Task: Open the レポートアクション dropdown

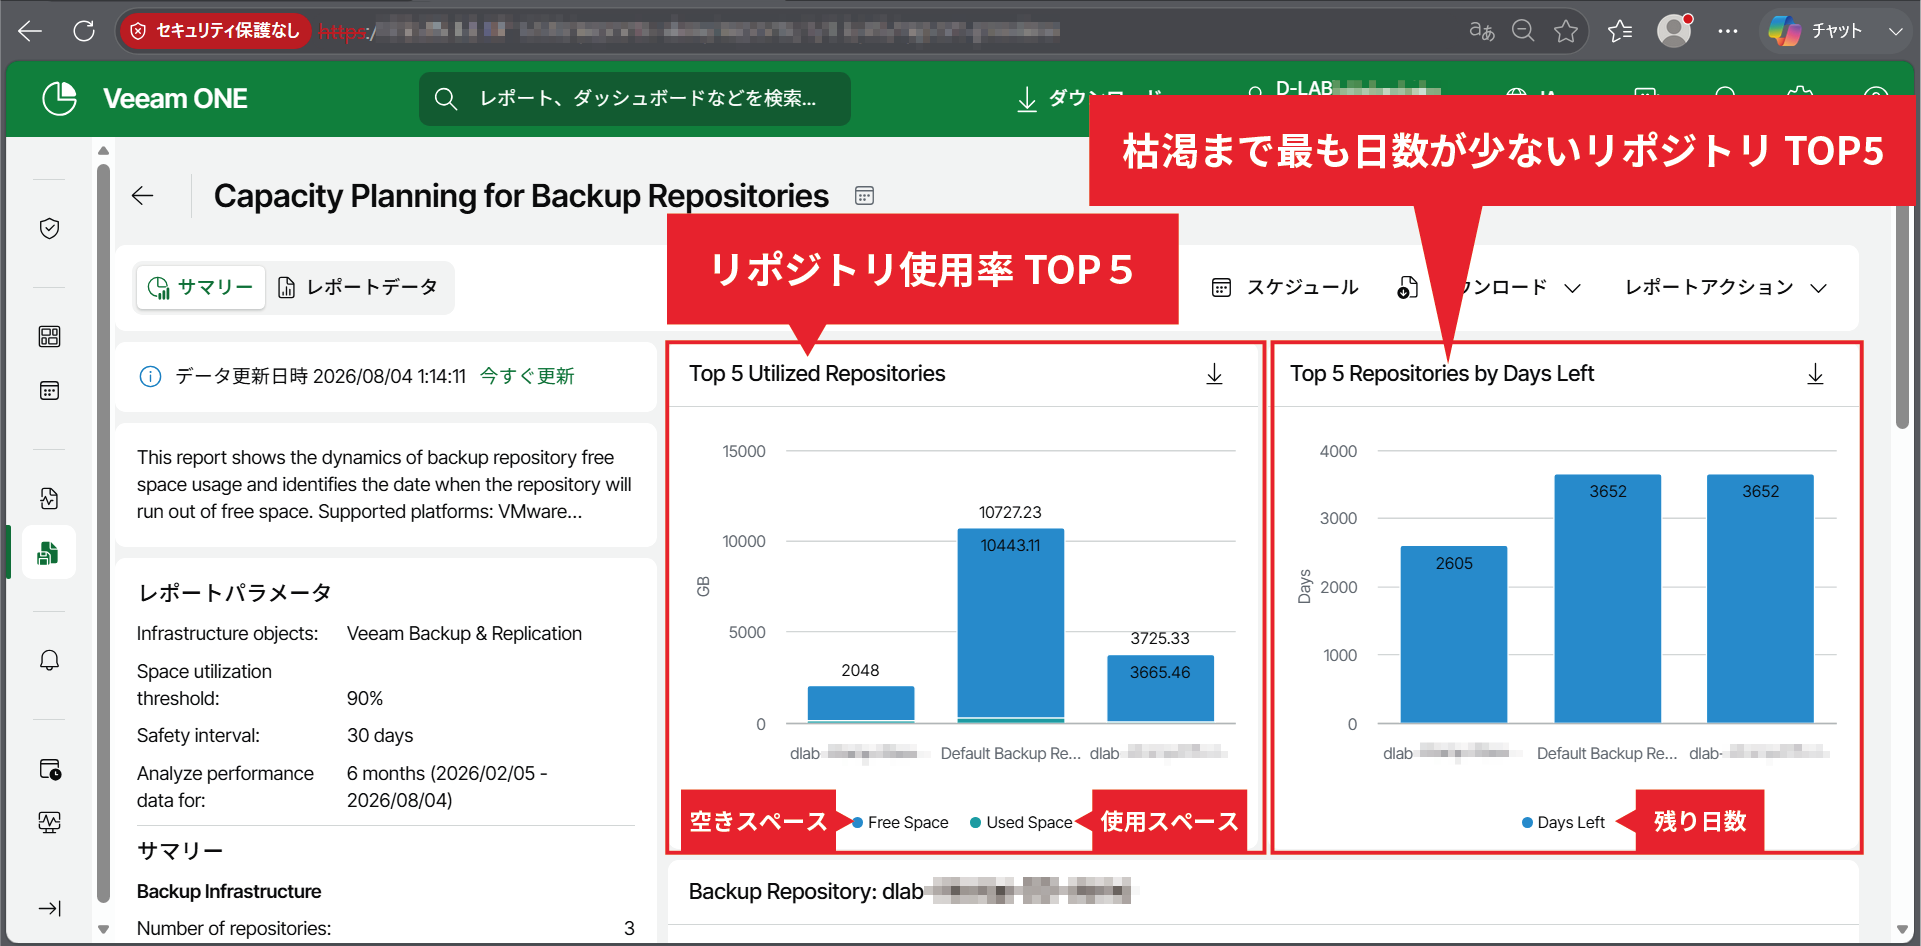Action: tap(1727, 288)
